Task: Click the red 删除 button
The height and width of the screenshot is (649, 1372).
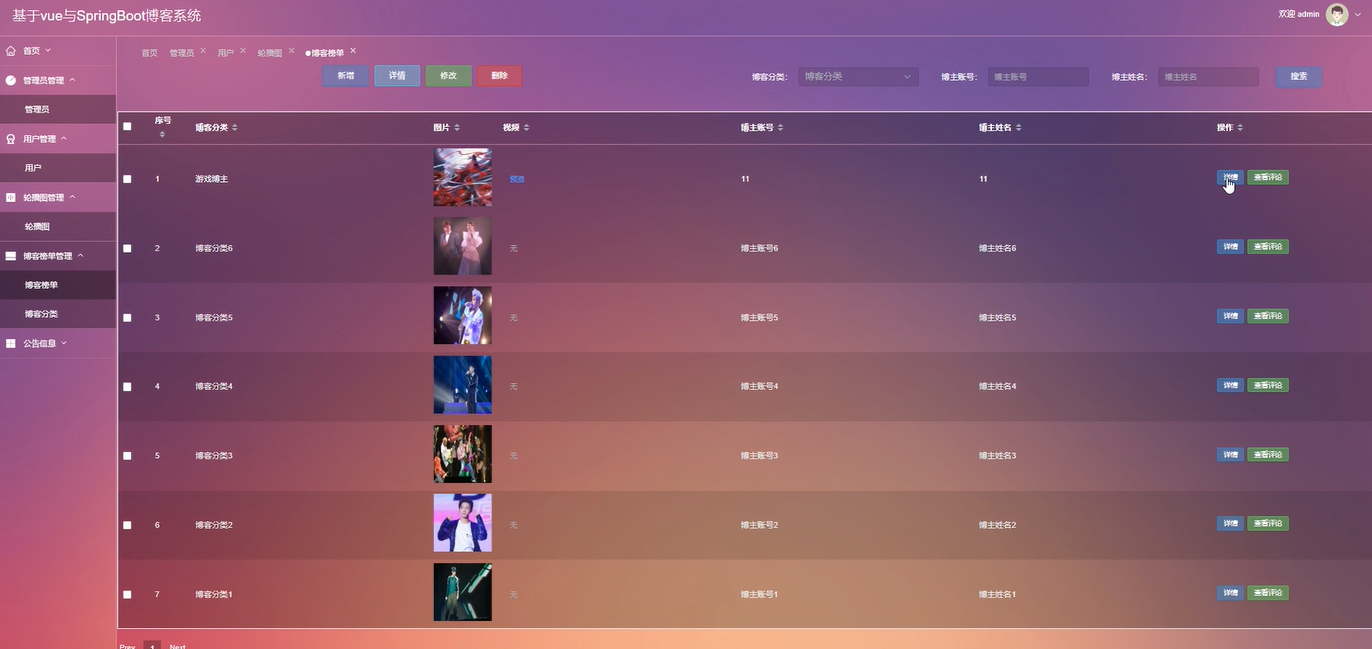Action: tap(499, 76)
